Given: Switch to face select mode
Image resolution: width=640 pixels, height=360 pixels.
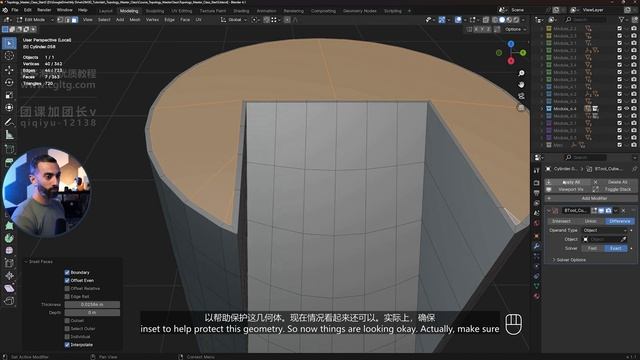Looking at the screenshot, I should click(x=74, y=20).
